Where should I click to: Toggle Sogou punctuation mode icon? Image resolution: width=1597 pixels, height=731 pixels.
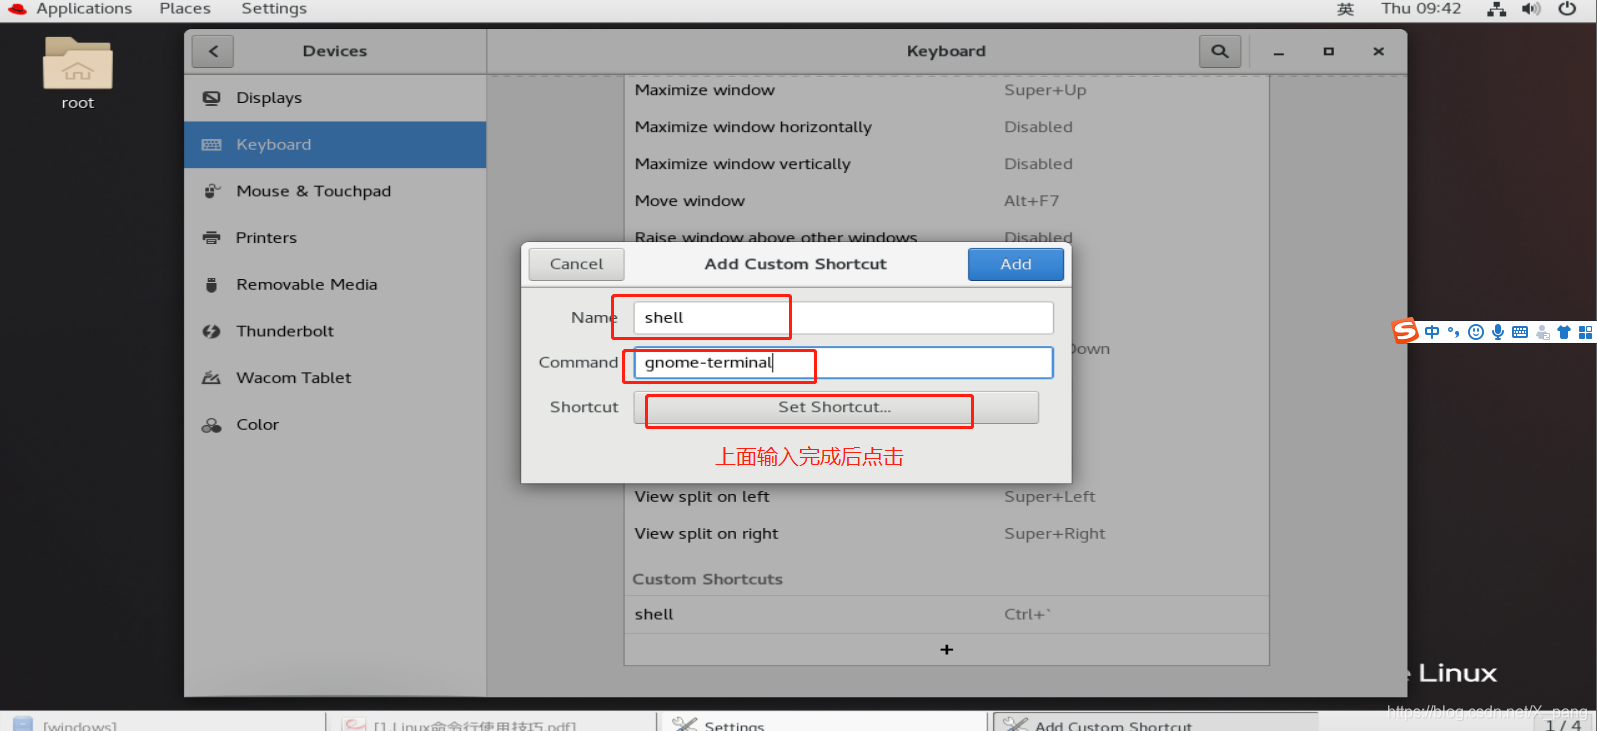[x=1453, y=332]
